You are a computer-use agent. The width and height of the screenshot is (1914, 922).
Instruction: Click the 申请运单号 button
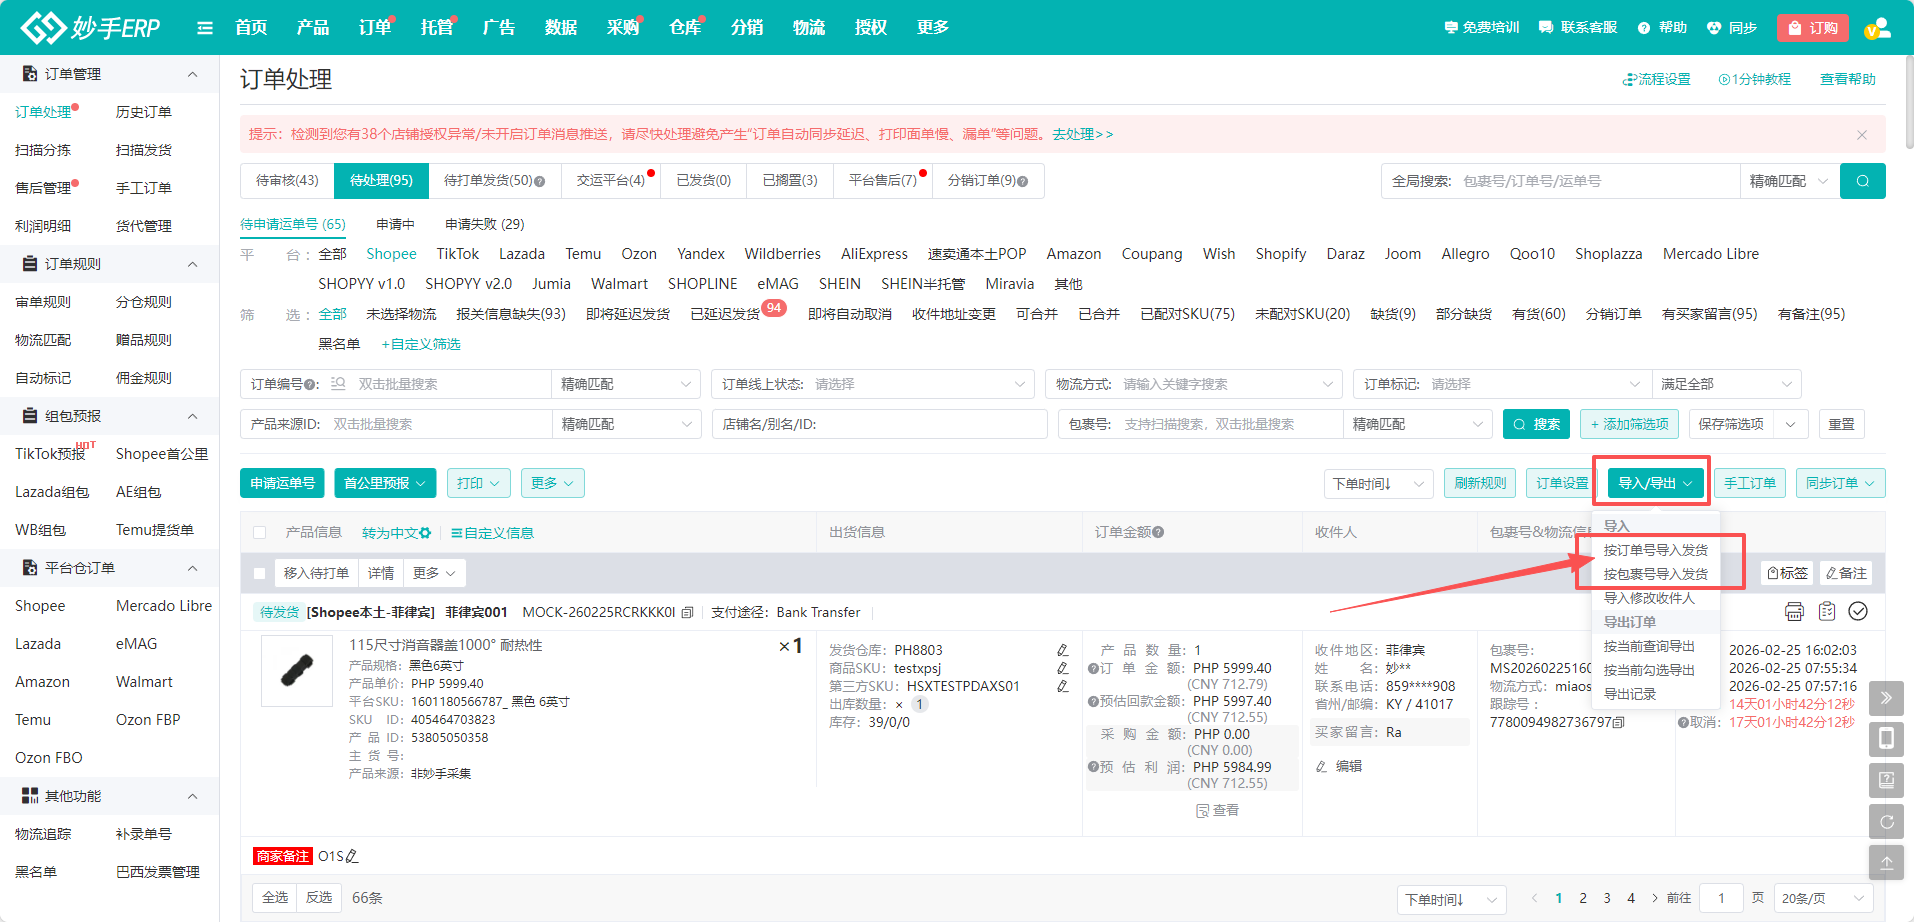pos(283,483)
